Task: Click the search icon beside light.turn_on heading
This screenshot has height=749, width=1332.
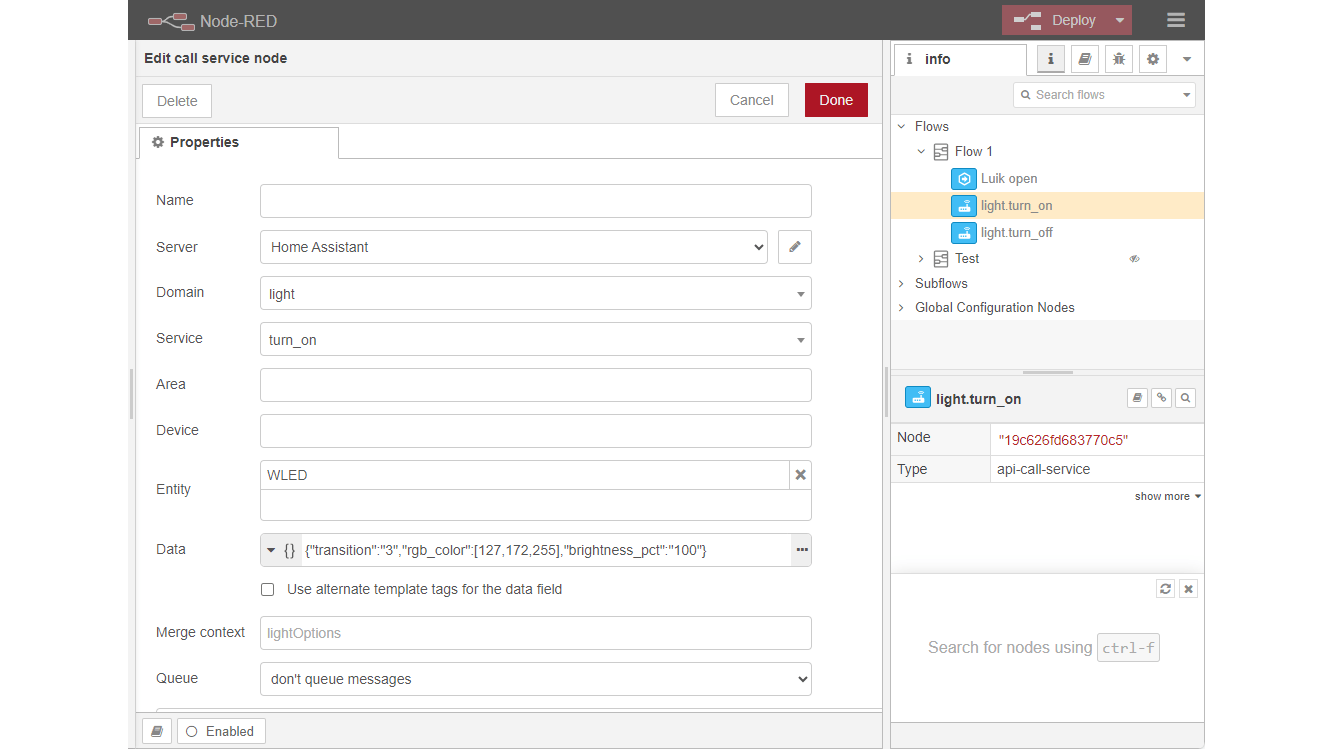Action: (x=1185, y=398)
